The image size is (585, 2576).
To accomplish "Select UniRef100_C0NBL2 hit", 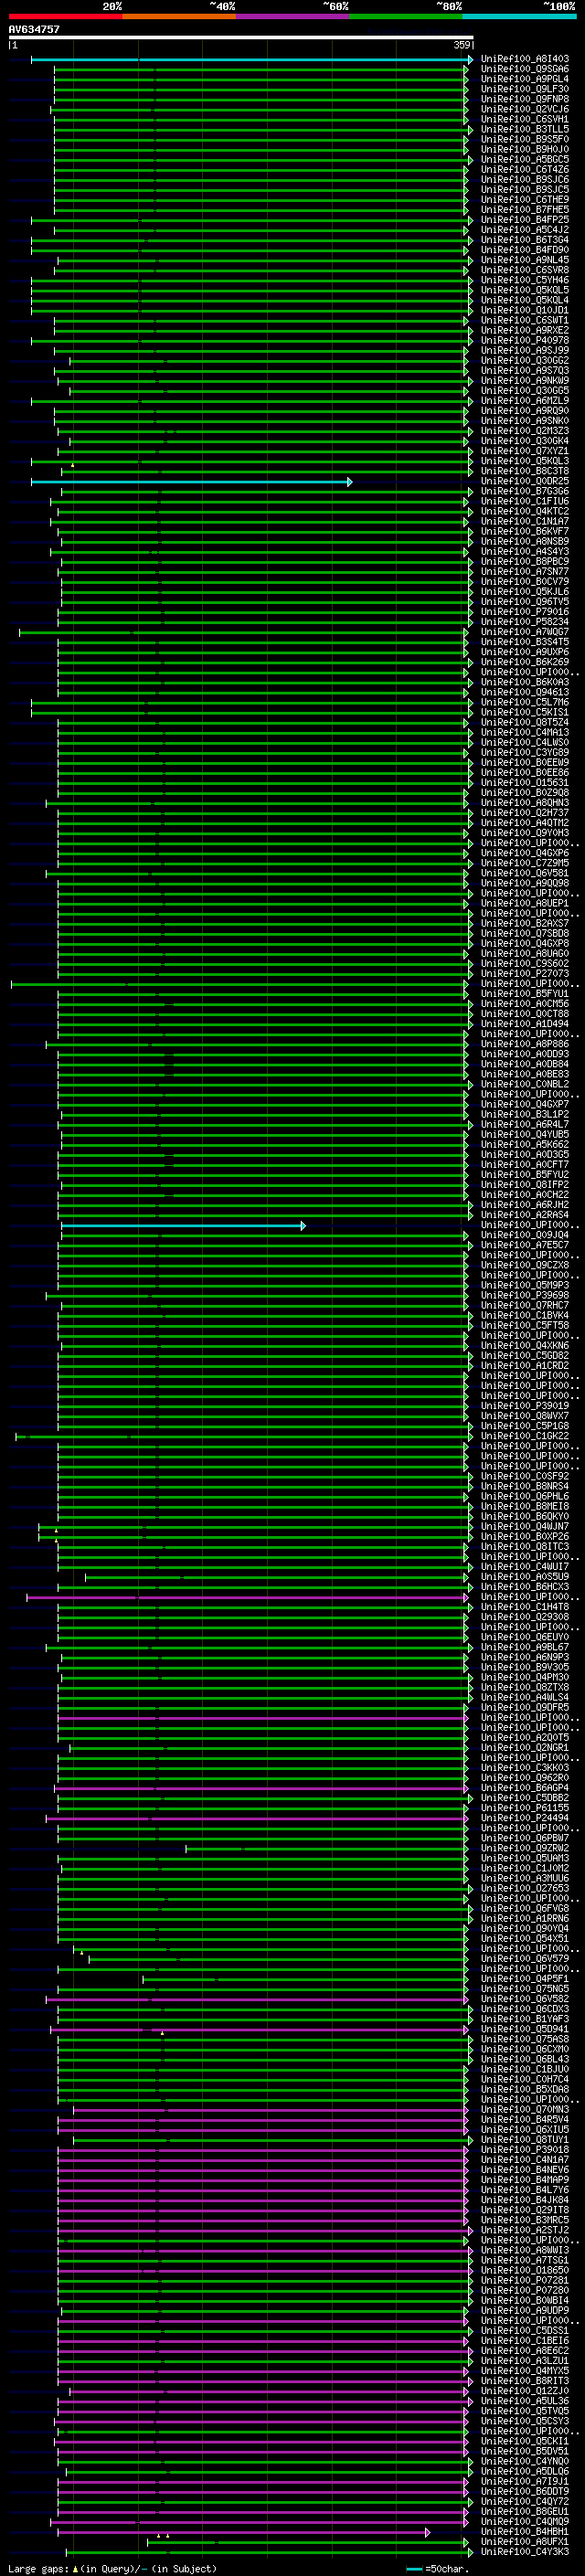I will click(525, 1084).
